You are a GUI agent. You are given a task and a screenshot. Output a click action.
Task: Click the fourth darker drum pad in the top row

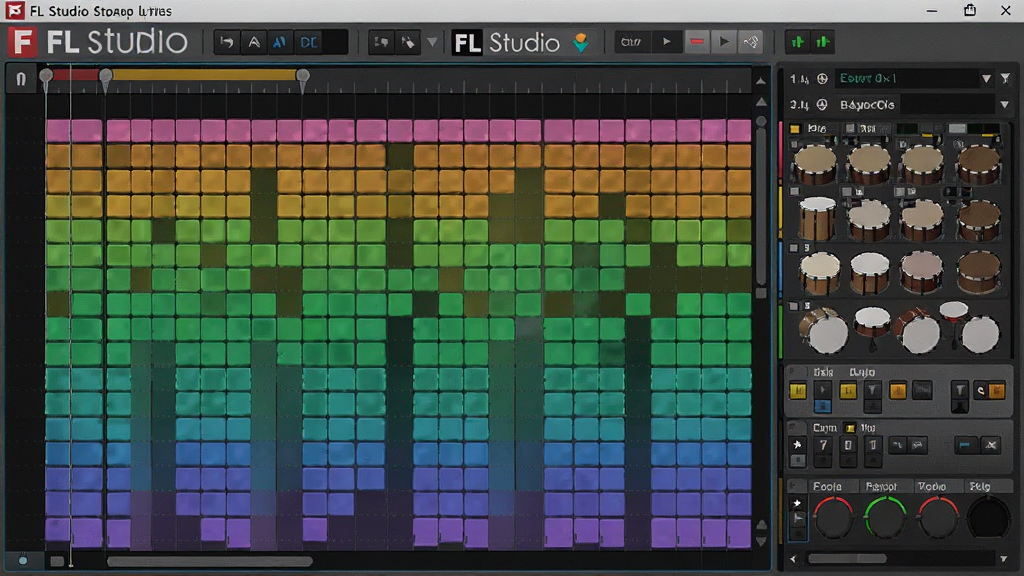click(978, 163)
